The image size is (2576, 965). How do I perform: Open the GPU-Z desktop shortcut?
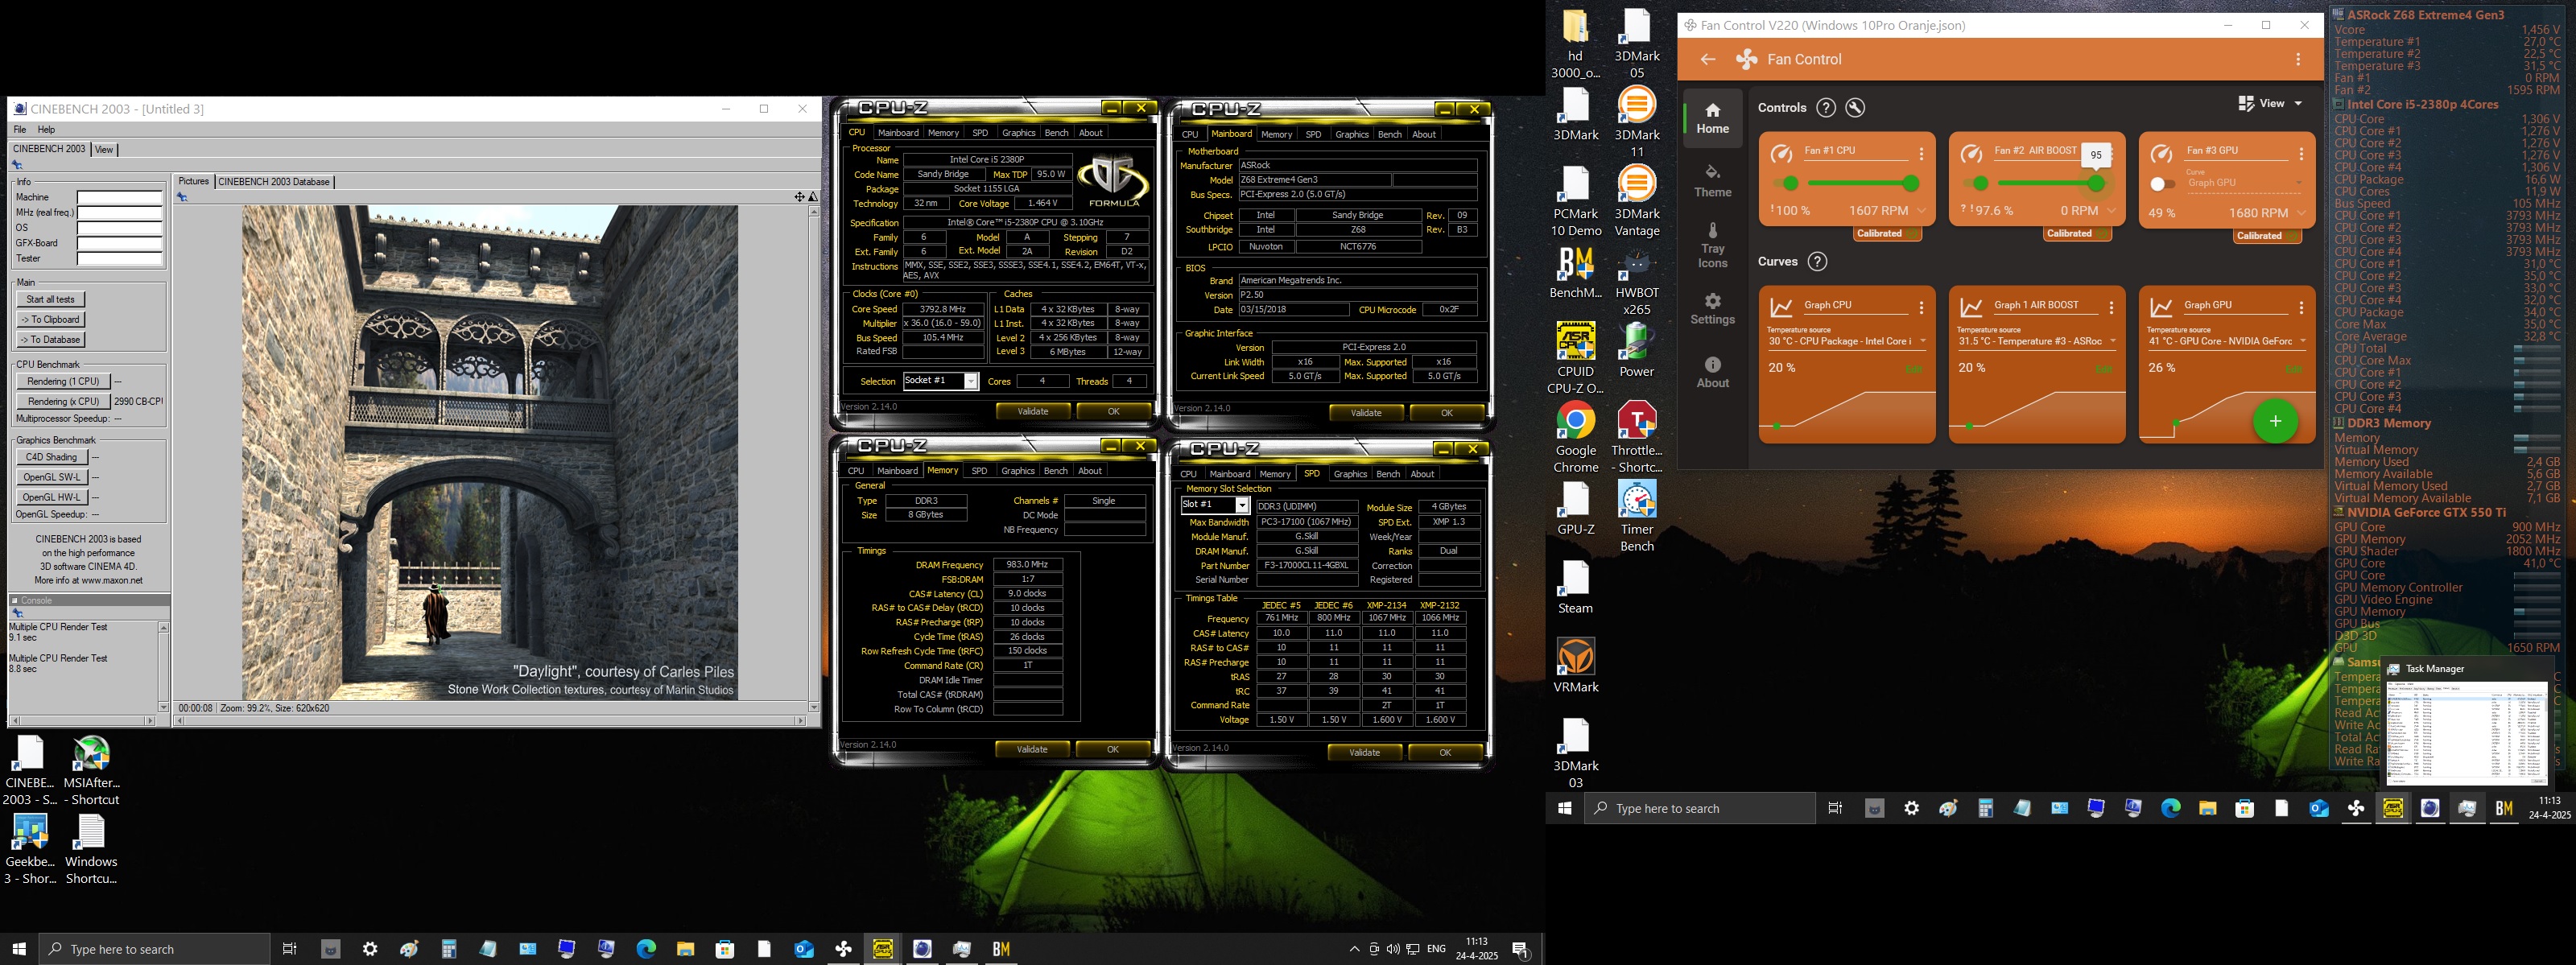click(x=1575, y=509)
